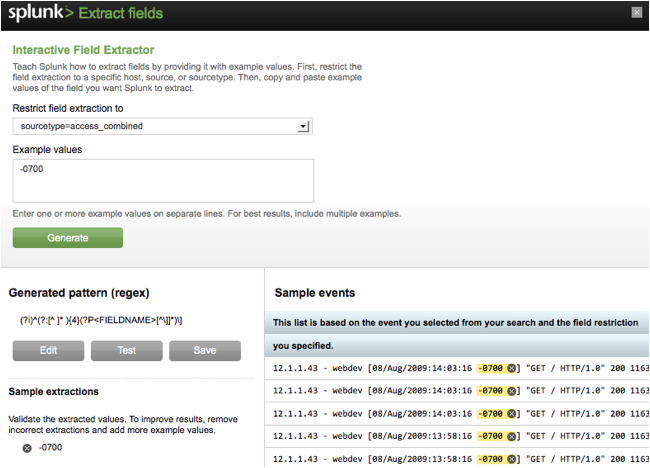Click the Example values label
The image size is (650, 468).
tap(47, 150)
